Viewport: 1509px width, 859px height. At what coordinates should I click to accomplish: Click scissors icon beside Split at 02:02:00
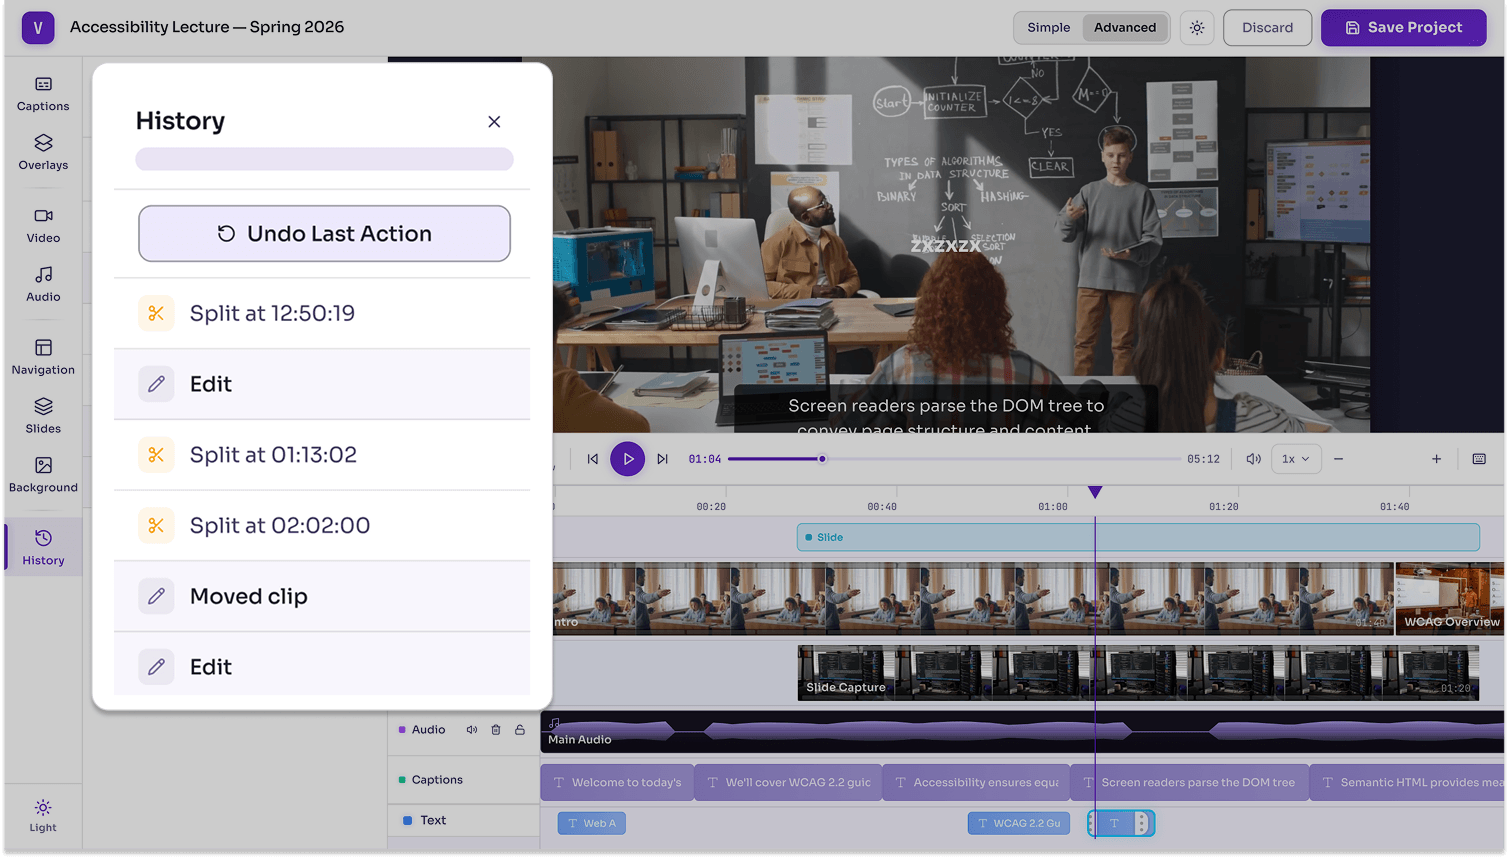tap(156, 525)
